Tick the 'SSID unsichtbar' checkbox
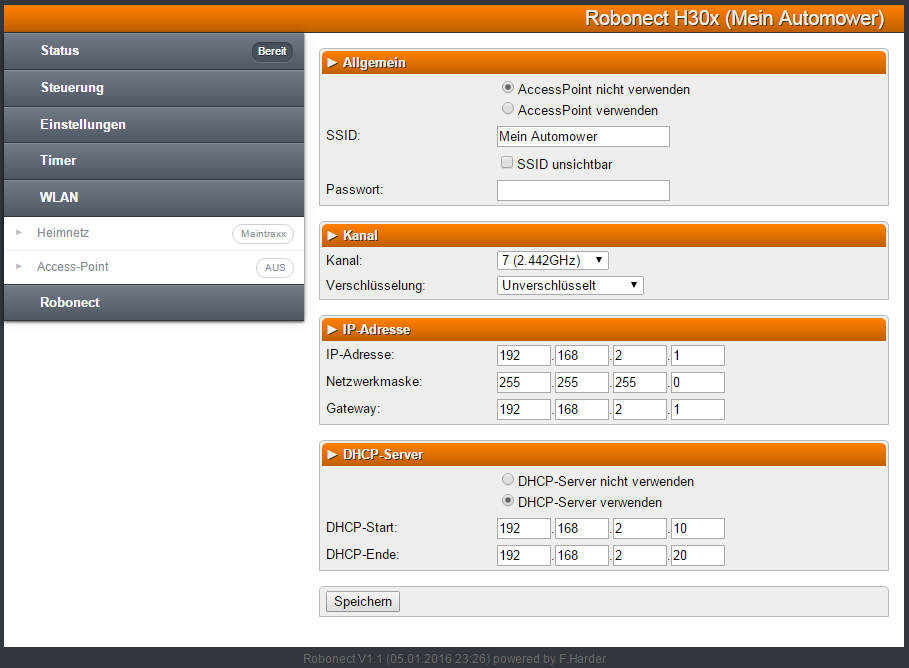909x668 pixels. (507, 162)
